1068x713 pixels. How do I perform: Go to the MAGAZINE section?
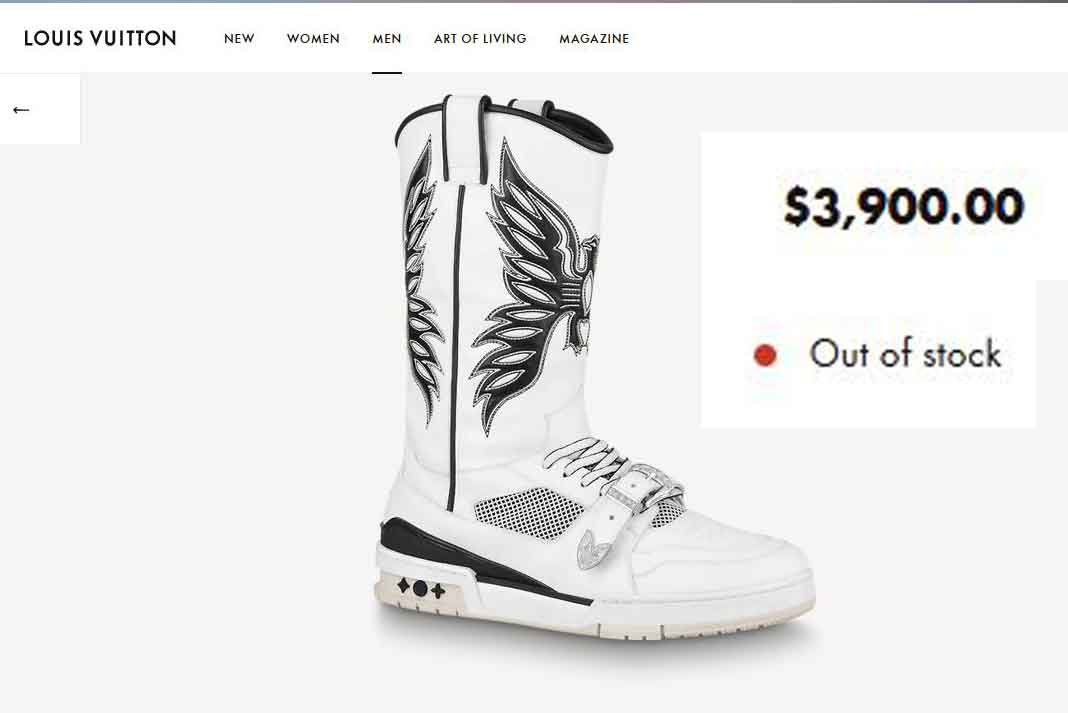tap(594, 39)
